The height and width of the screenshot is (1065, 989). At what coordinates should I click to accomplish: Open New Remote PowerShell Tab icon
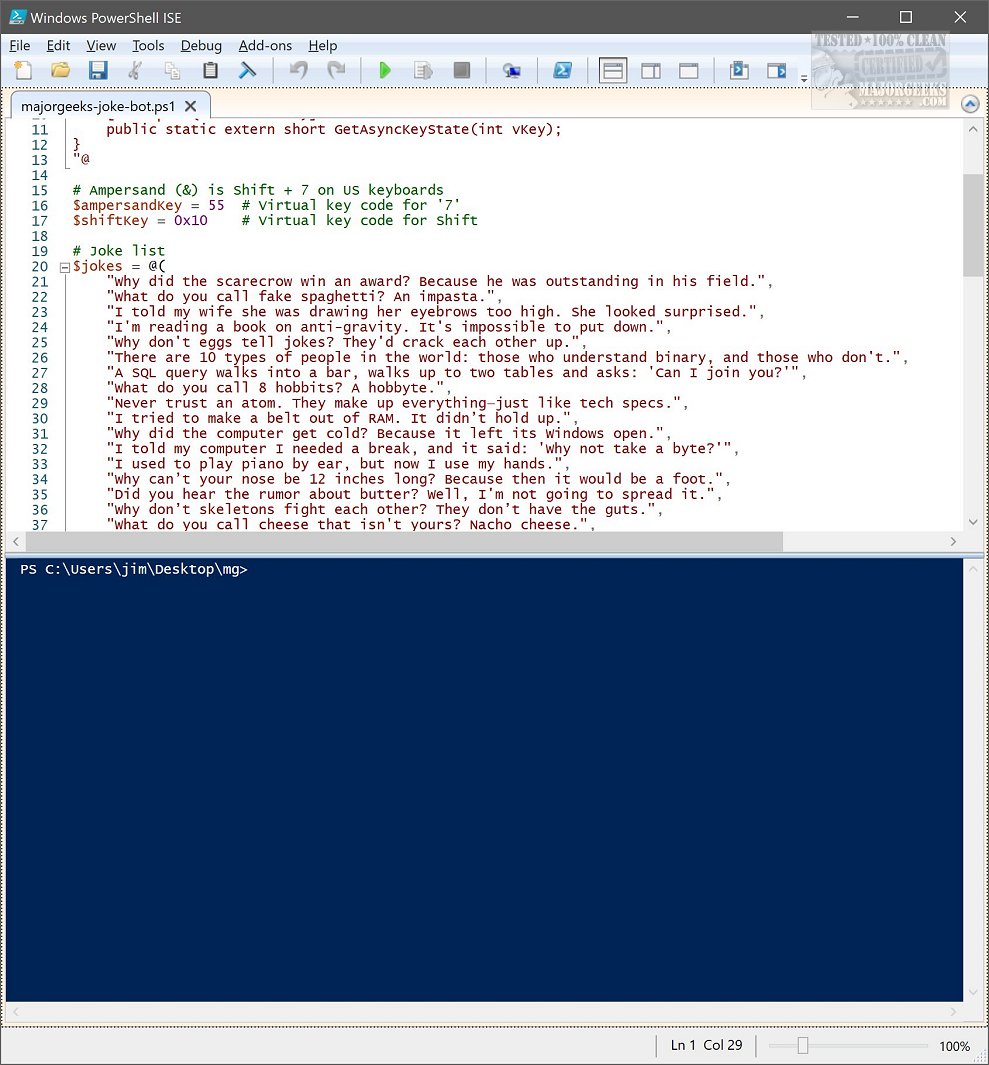(x=511, y=70)
